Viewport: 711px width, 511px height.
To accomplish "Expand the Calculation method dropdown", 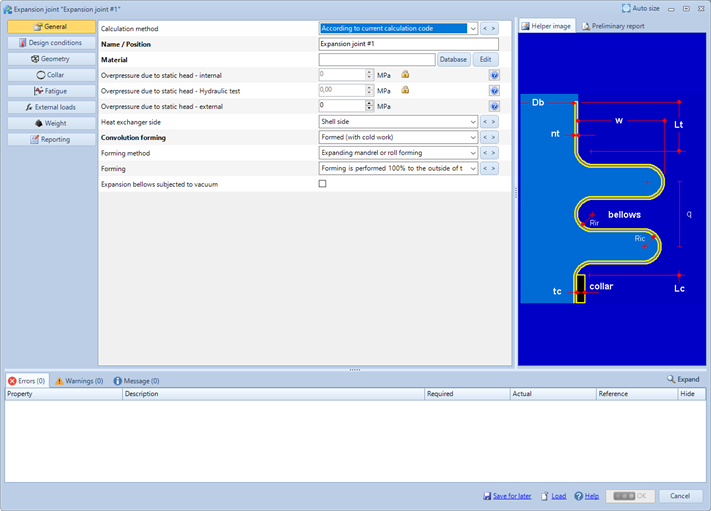I will [x=472, y=29].
